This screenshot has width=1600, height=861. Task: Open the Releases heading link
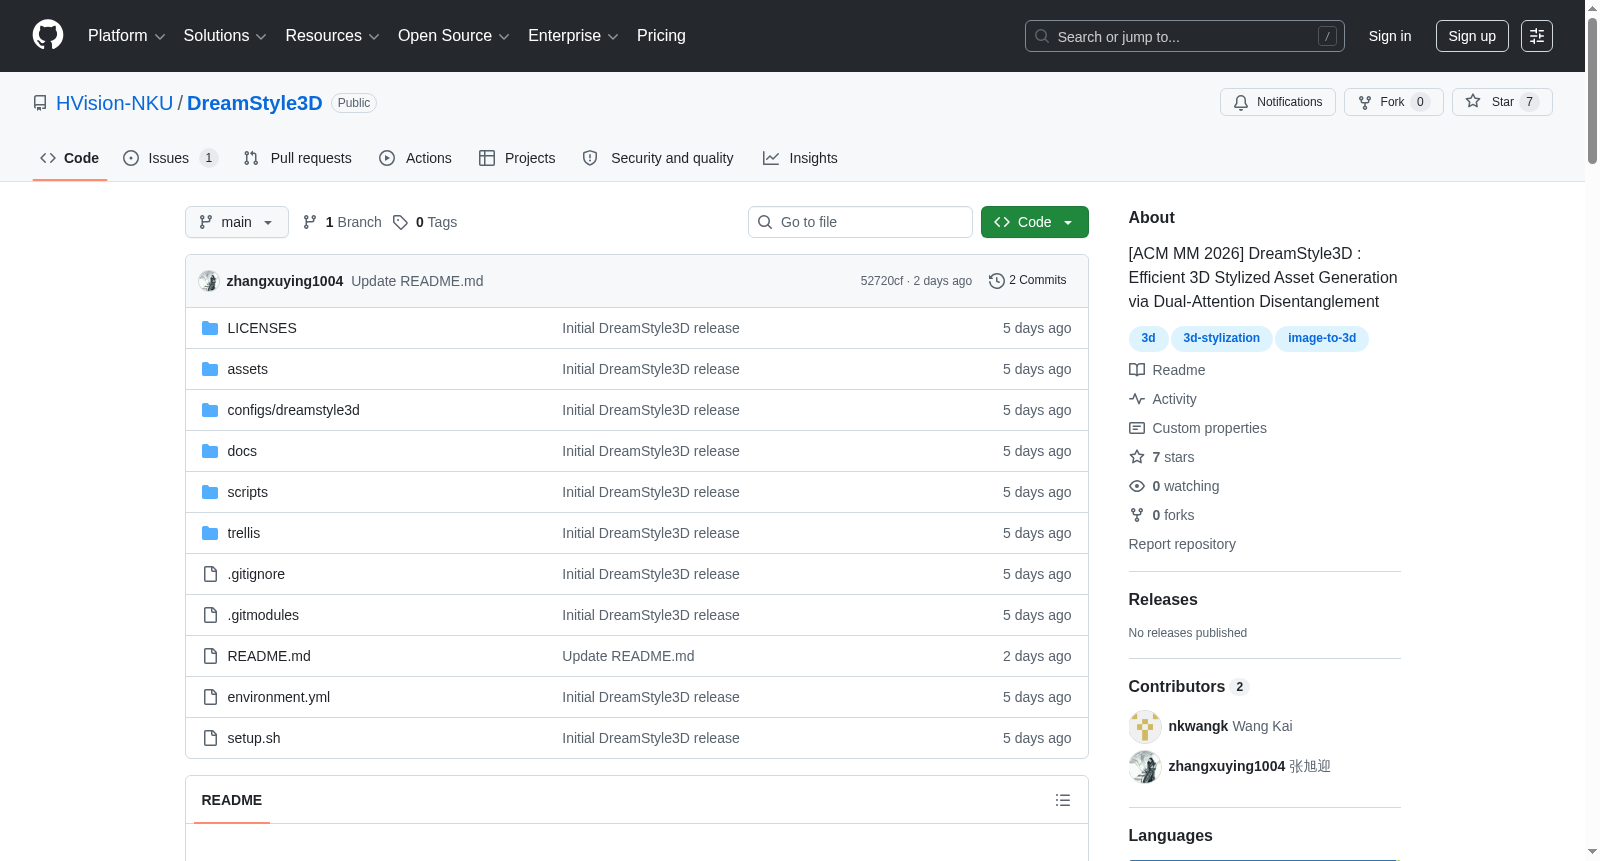pyautogui.click(x=1163, y=600)
